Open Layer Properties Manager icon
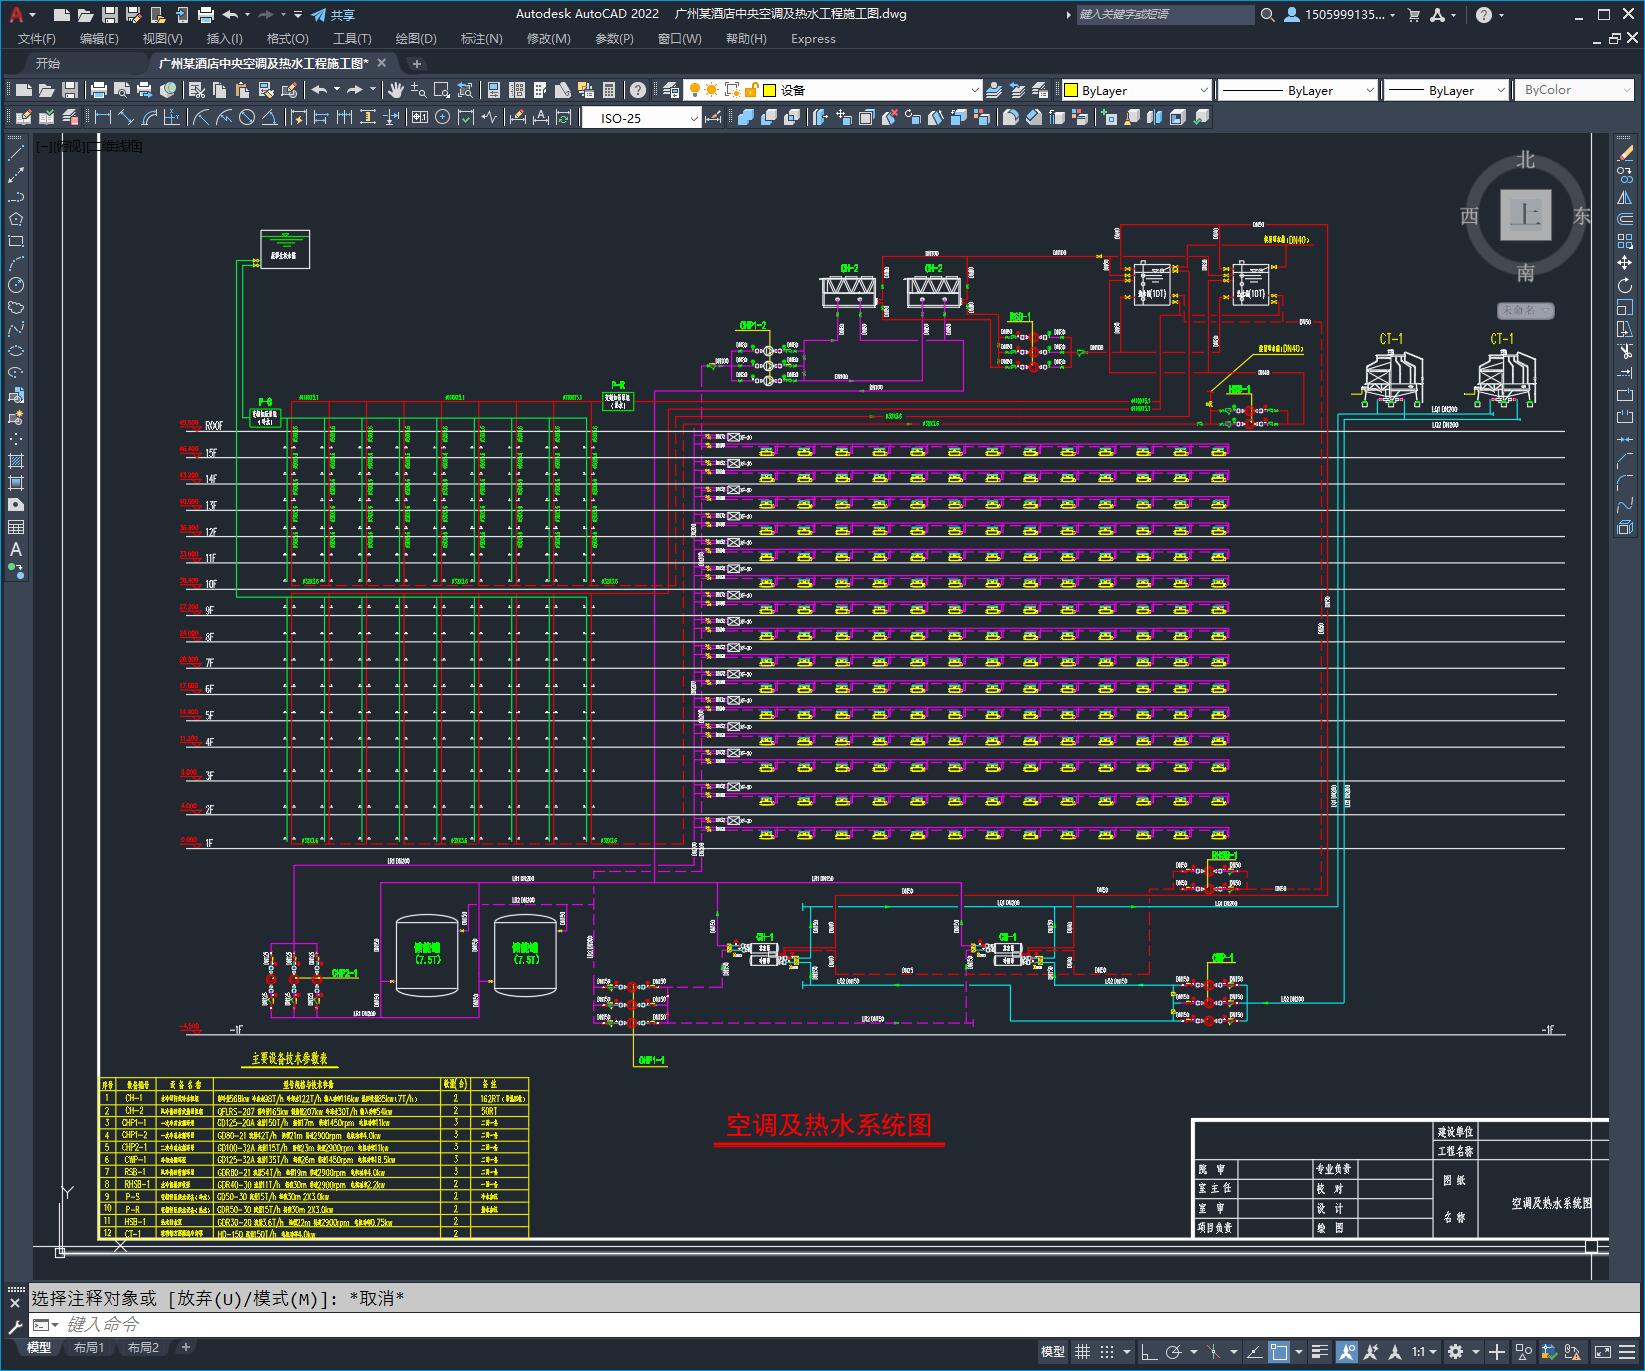Screen dimensions: 1645x1371 pos(671,90)
